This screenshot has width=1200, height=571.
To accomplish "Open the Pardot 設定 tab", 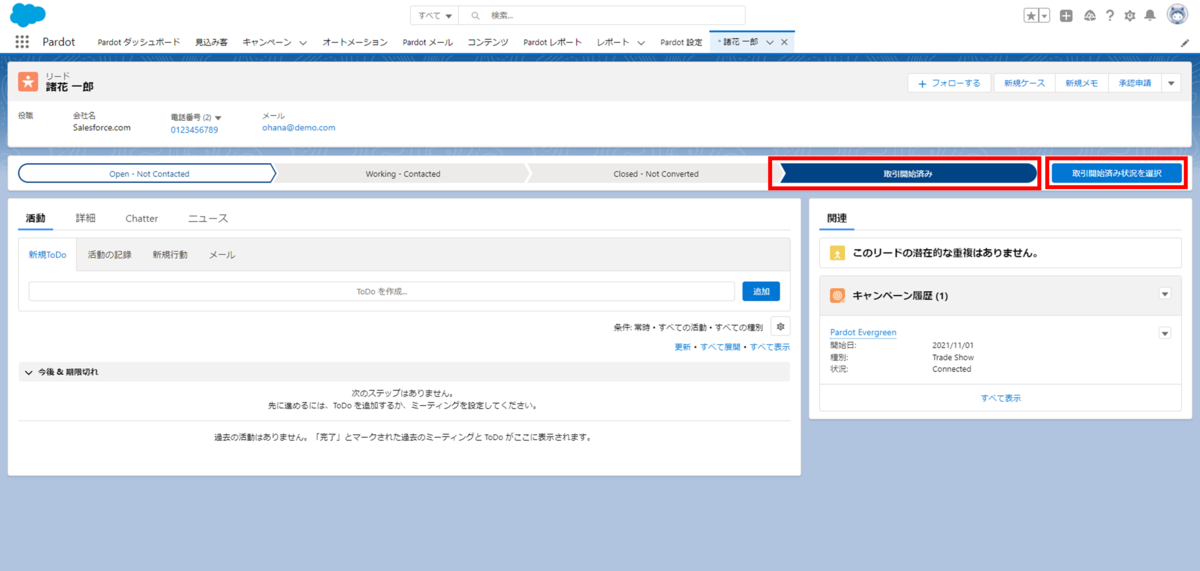I will click(681, 42).
